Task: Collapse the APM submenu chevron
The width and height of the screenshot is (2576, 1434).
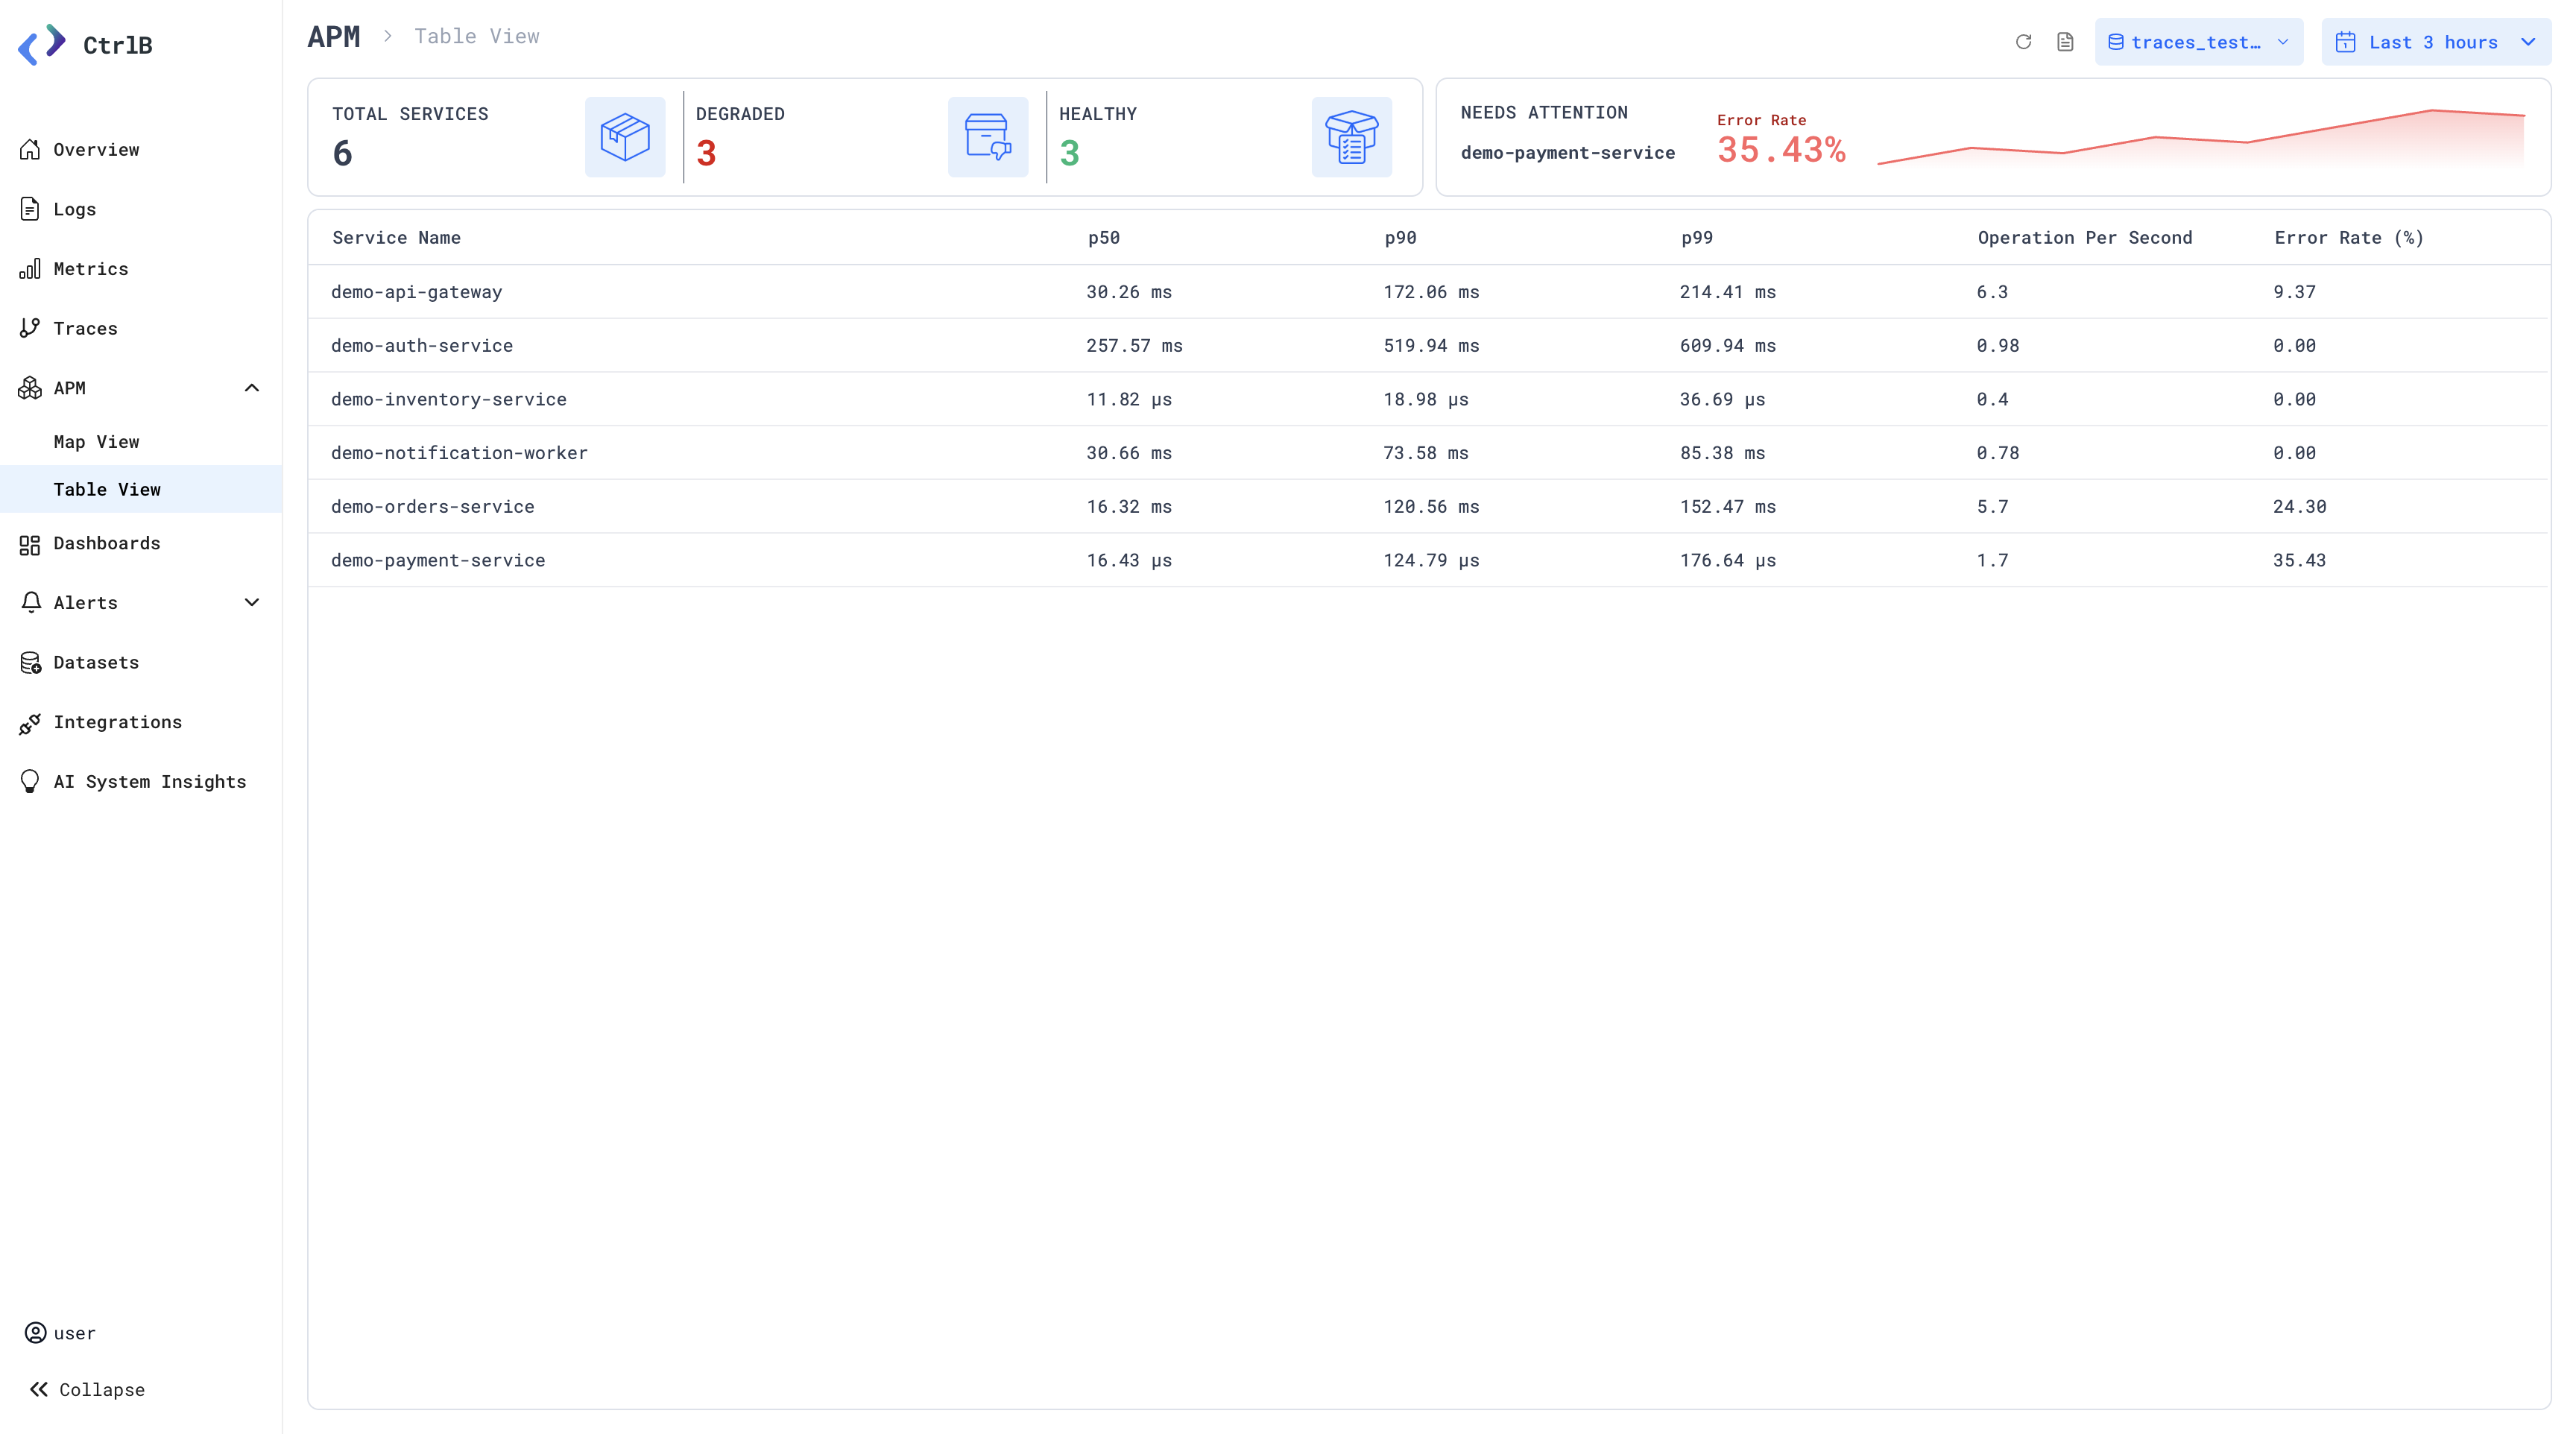Action: pyautogui.click(x=252, y=388)
